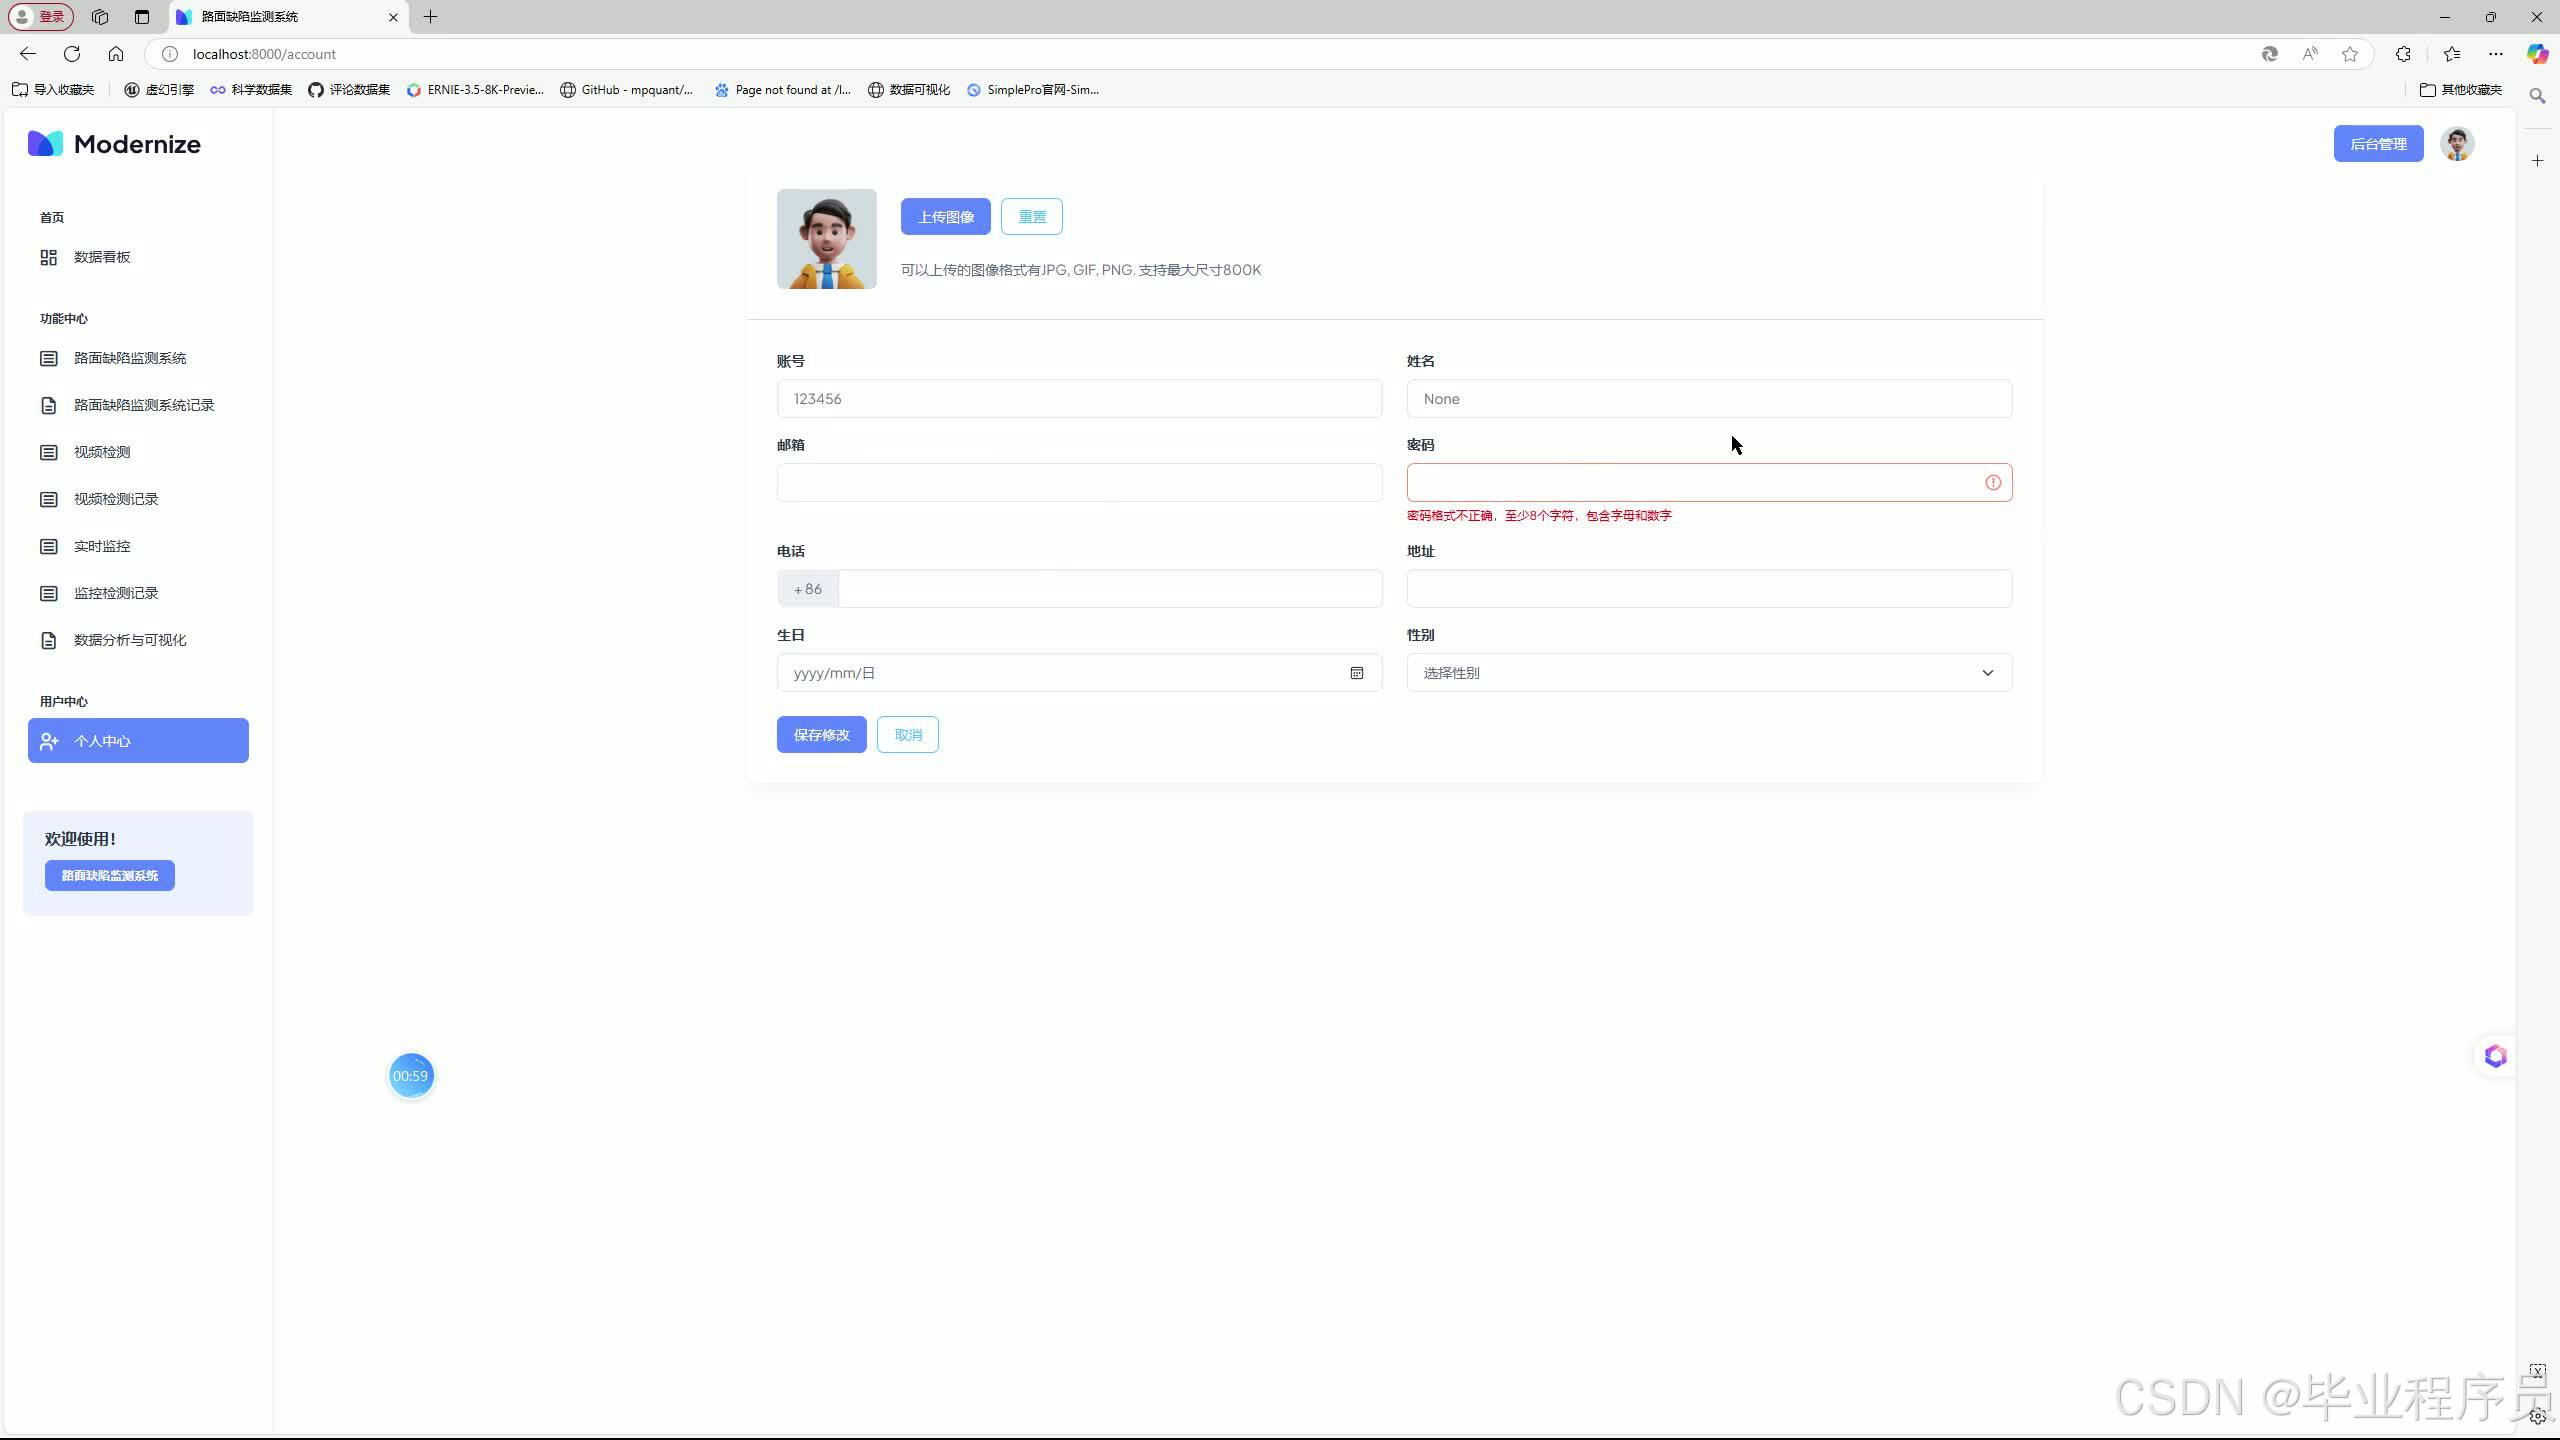2560x1440 pixels.
Task: Click the password error warning icon
Action: [1992, 483]
